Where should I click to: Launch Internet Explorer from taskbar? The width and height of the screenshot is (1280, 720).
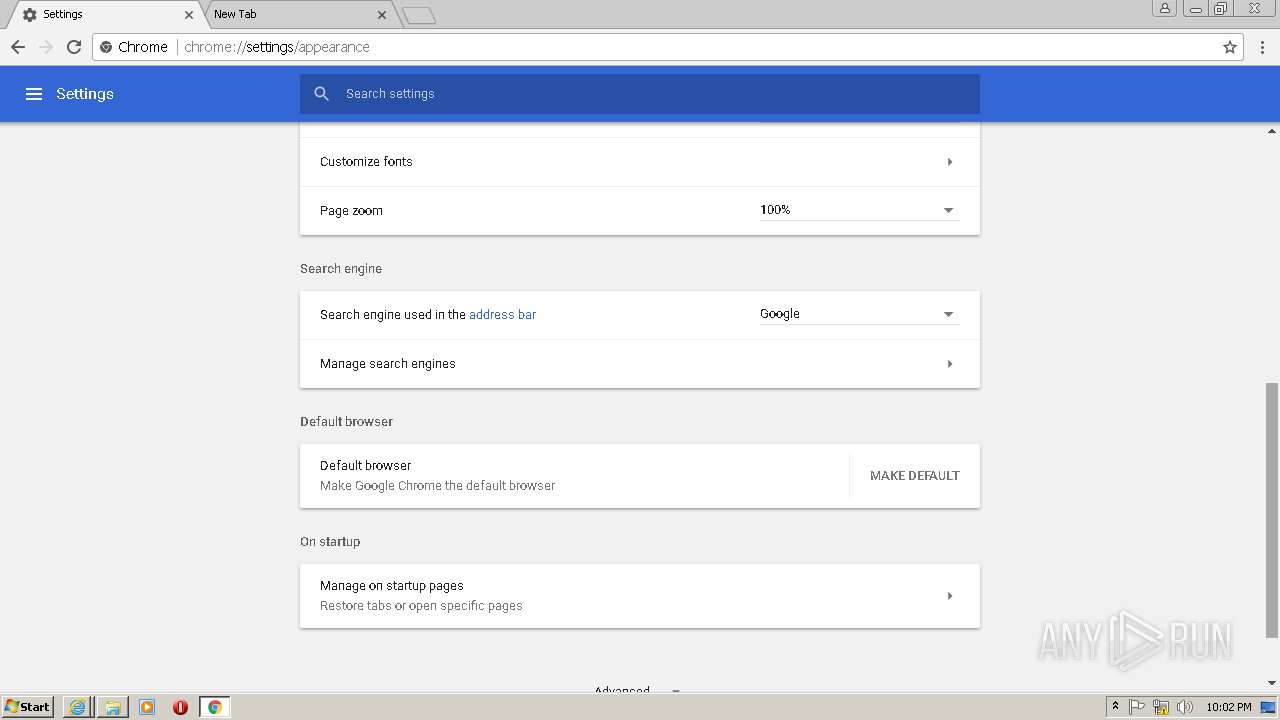pos(77,707)
